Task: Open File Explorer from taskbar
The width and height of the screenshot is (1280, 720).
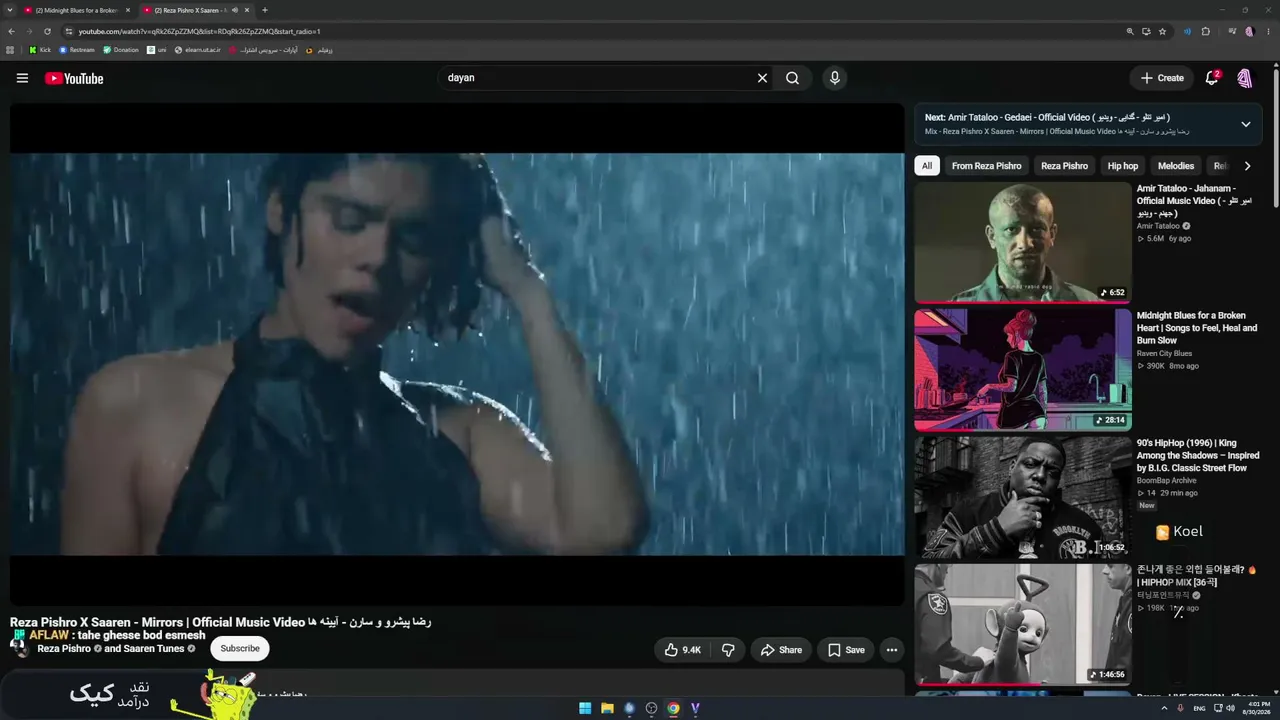Action: (607, 708)
